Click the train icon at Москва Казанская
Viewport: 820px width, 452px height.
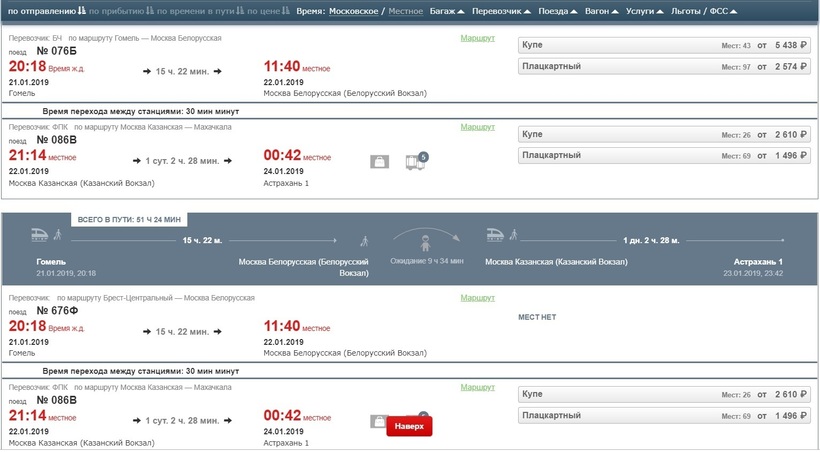[497, 236]
